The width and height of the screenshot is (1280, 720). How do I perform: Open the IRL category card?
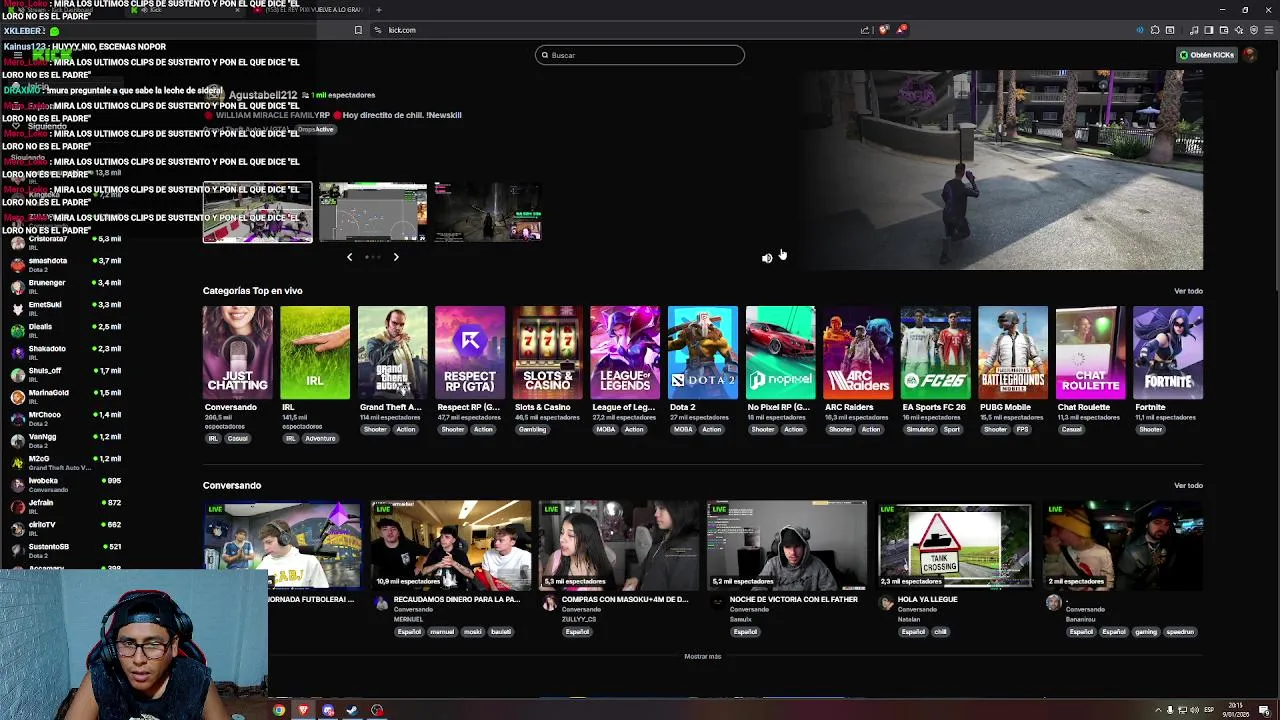[x=315, y=353]
